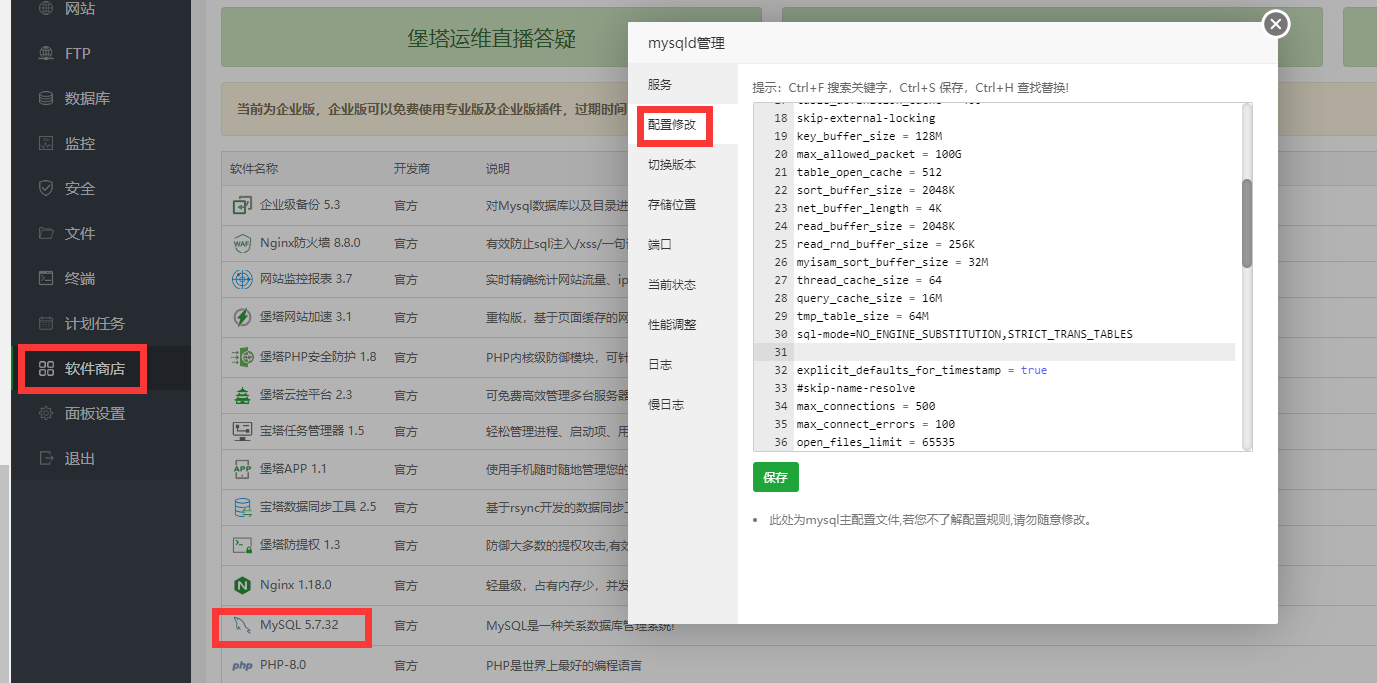This screenshot has width=1377, height=683.
Task: Click the explicit_defaults_for_timestamp line
Action: pyautogui.click(x=922, y=370)
